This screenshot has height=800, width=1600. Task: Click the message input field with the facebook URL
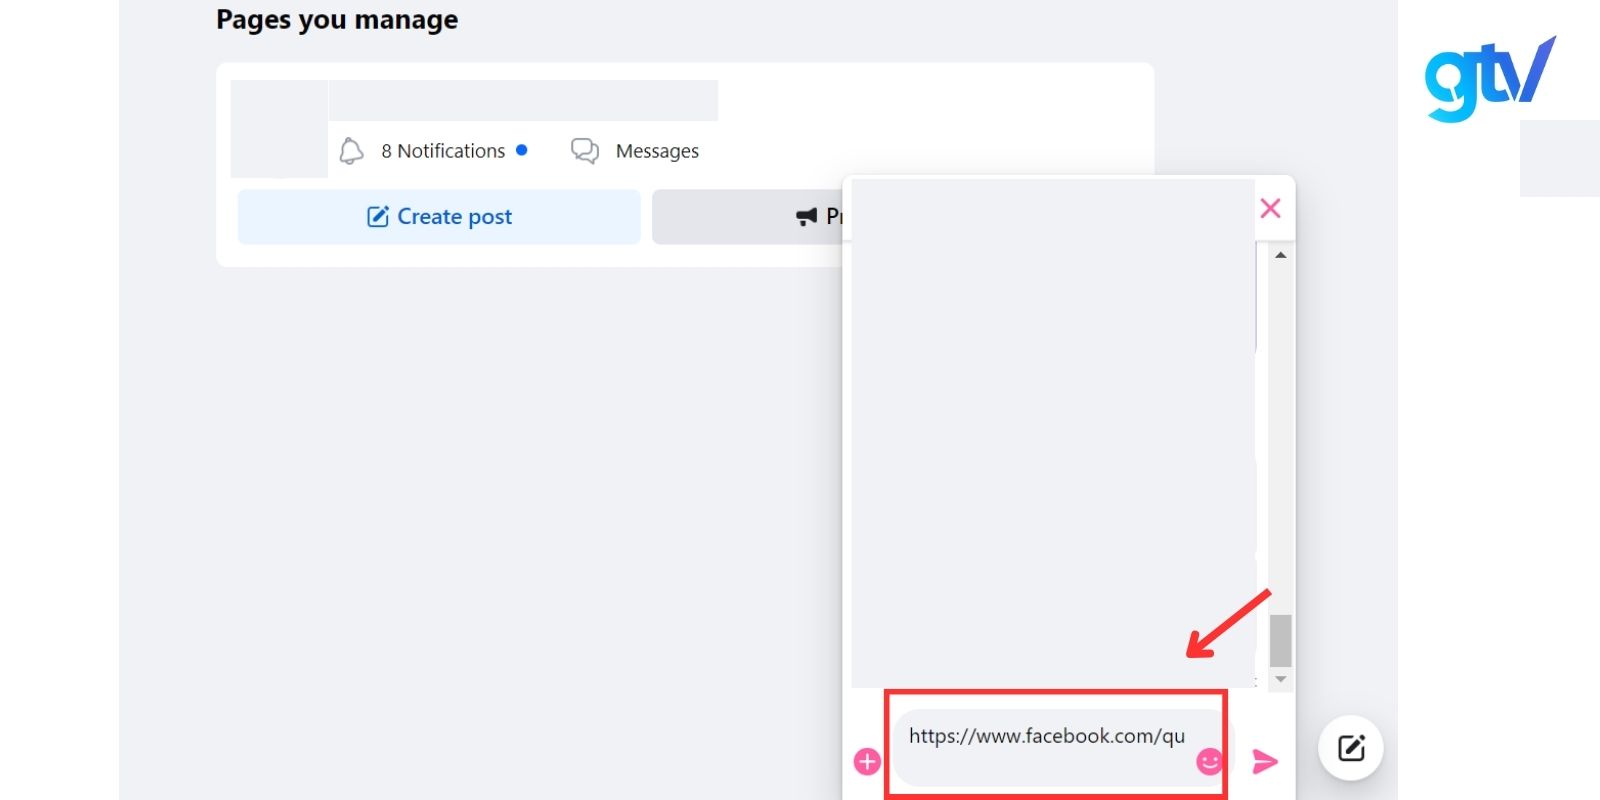tap(1046, 737)
